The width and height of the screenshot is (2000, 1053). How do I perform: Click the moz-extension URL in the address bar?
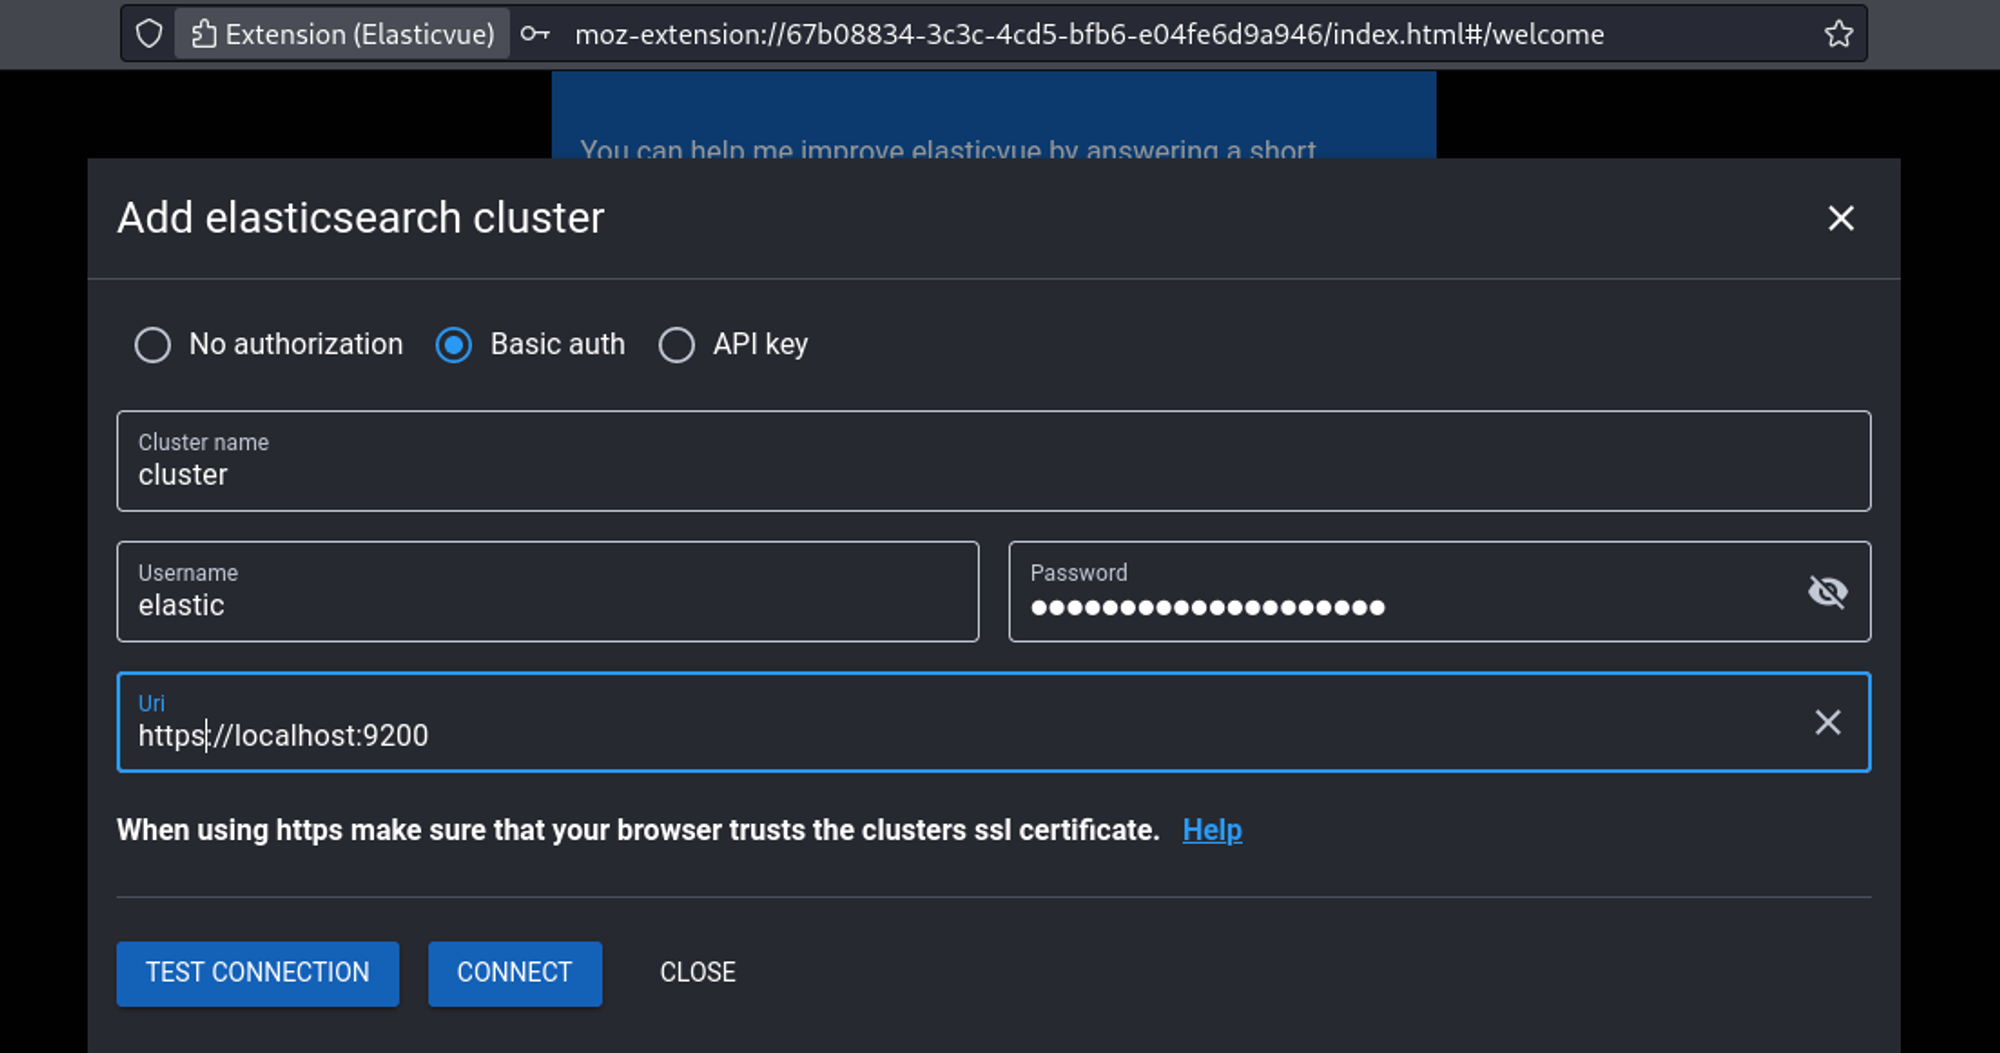pos(1088,34)
